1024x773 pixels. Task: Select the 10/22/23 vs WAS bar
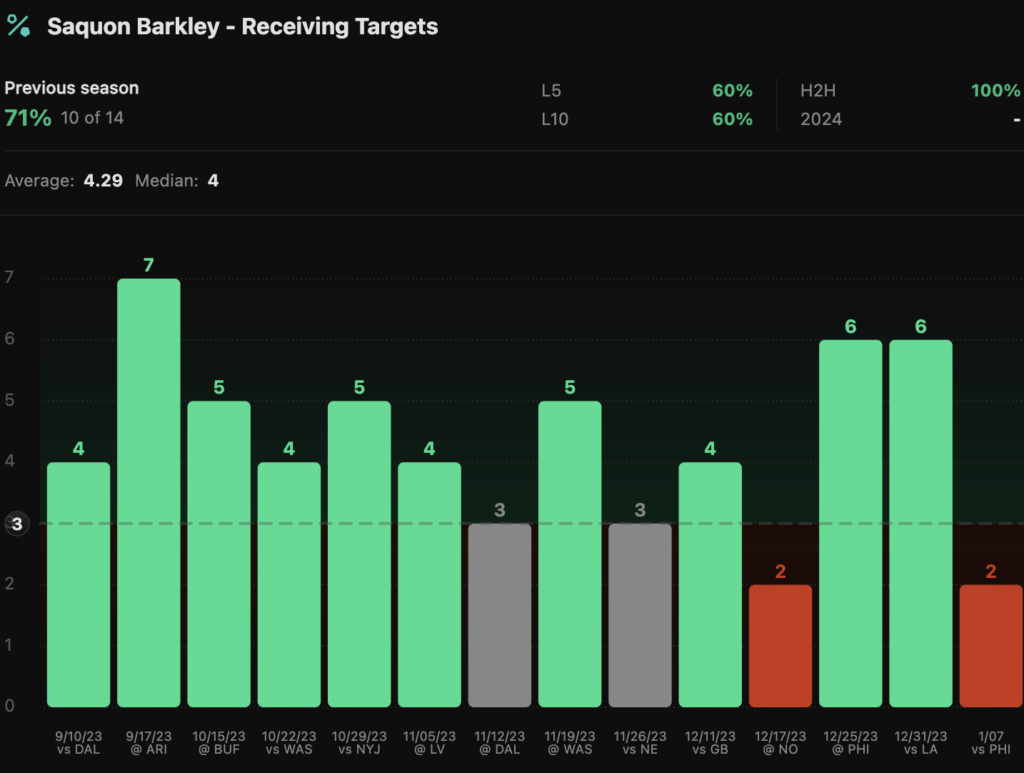click(x=289, y=584)
